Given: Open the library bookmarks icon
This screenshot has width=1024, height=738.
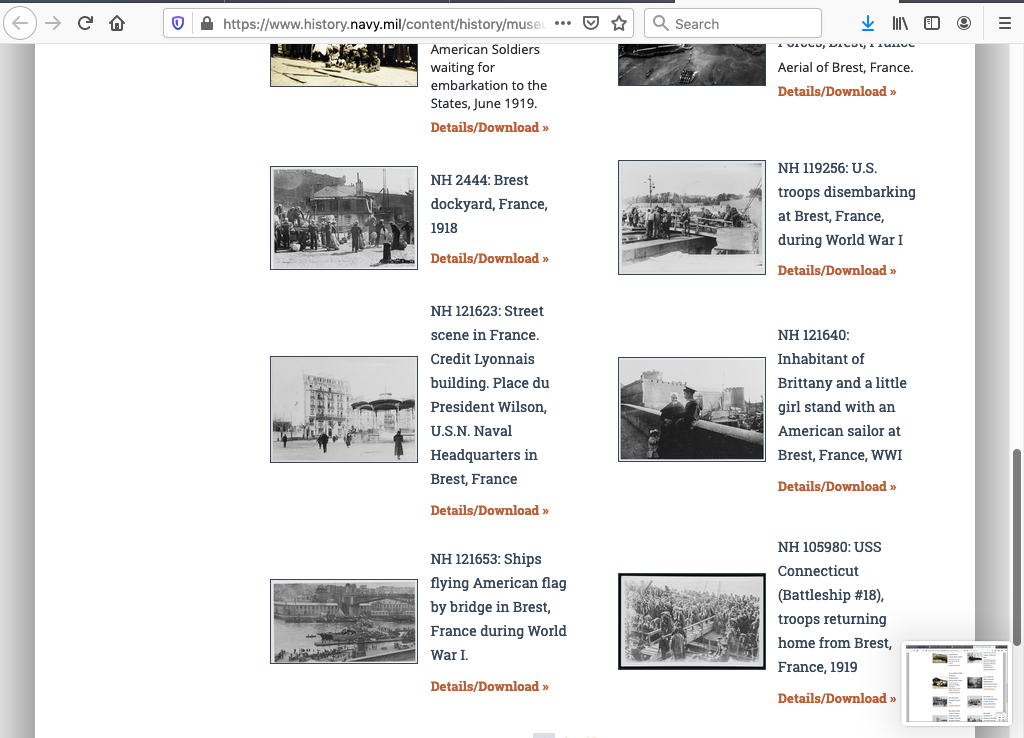Looking at the screenshot, I should [900, 23].
